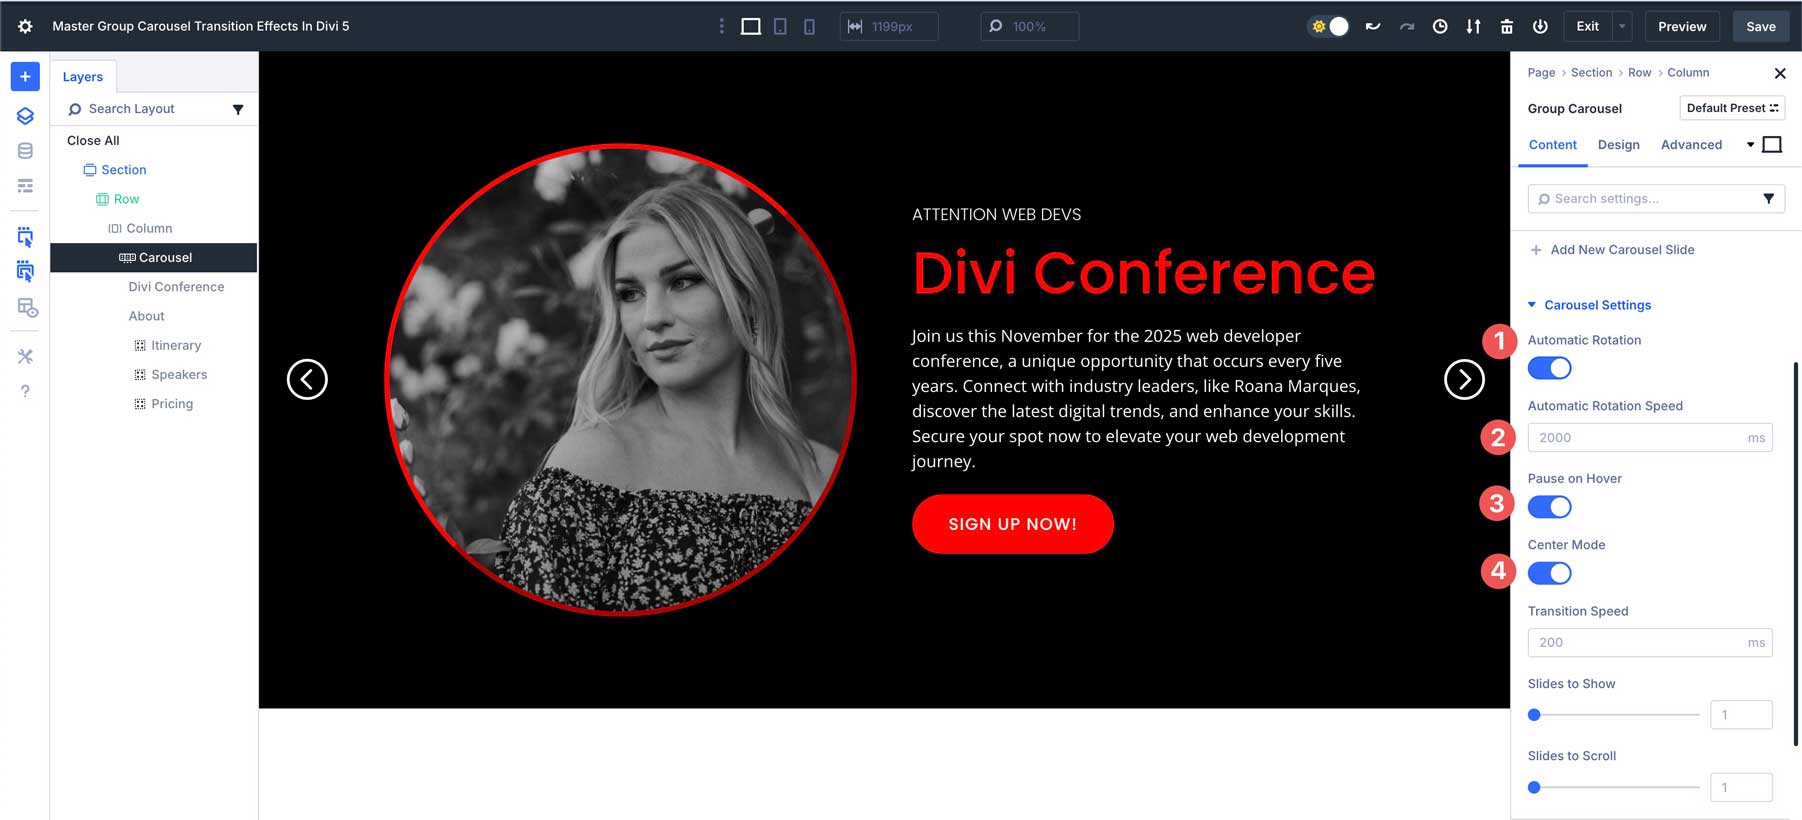The image size is (1802, 820).
Task: Click the redo arrow in top bar
Action: [x=1407, y=26]
